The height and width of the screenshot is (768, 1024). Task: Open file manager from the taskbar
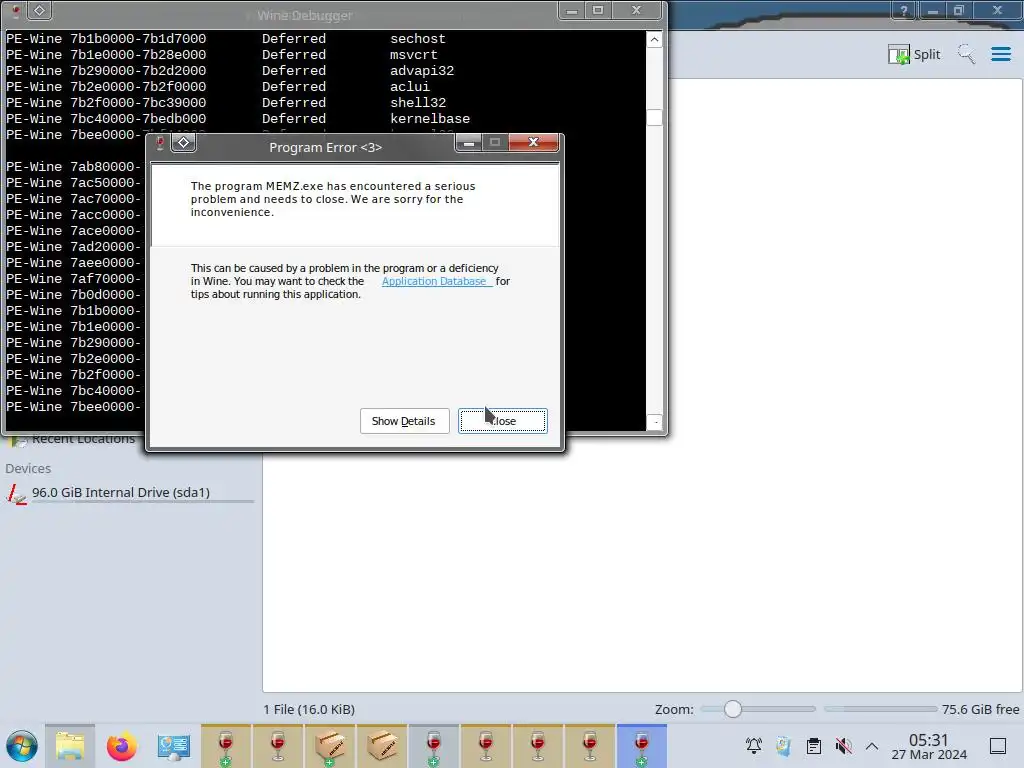pos(70,746)
